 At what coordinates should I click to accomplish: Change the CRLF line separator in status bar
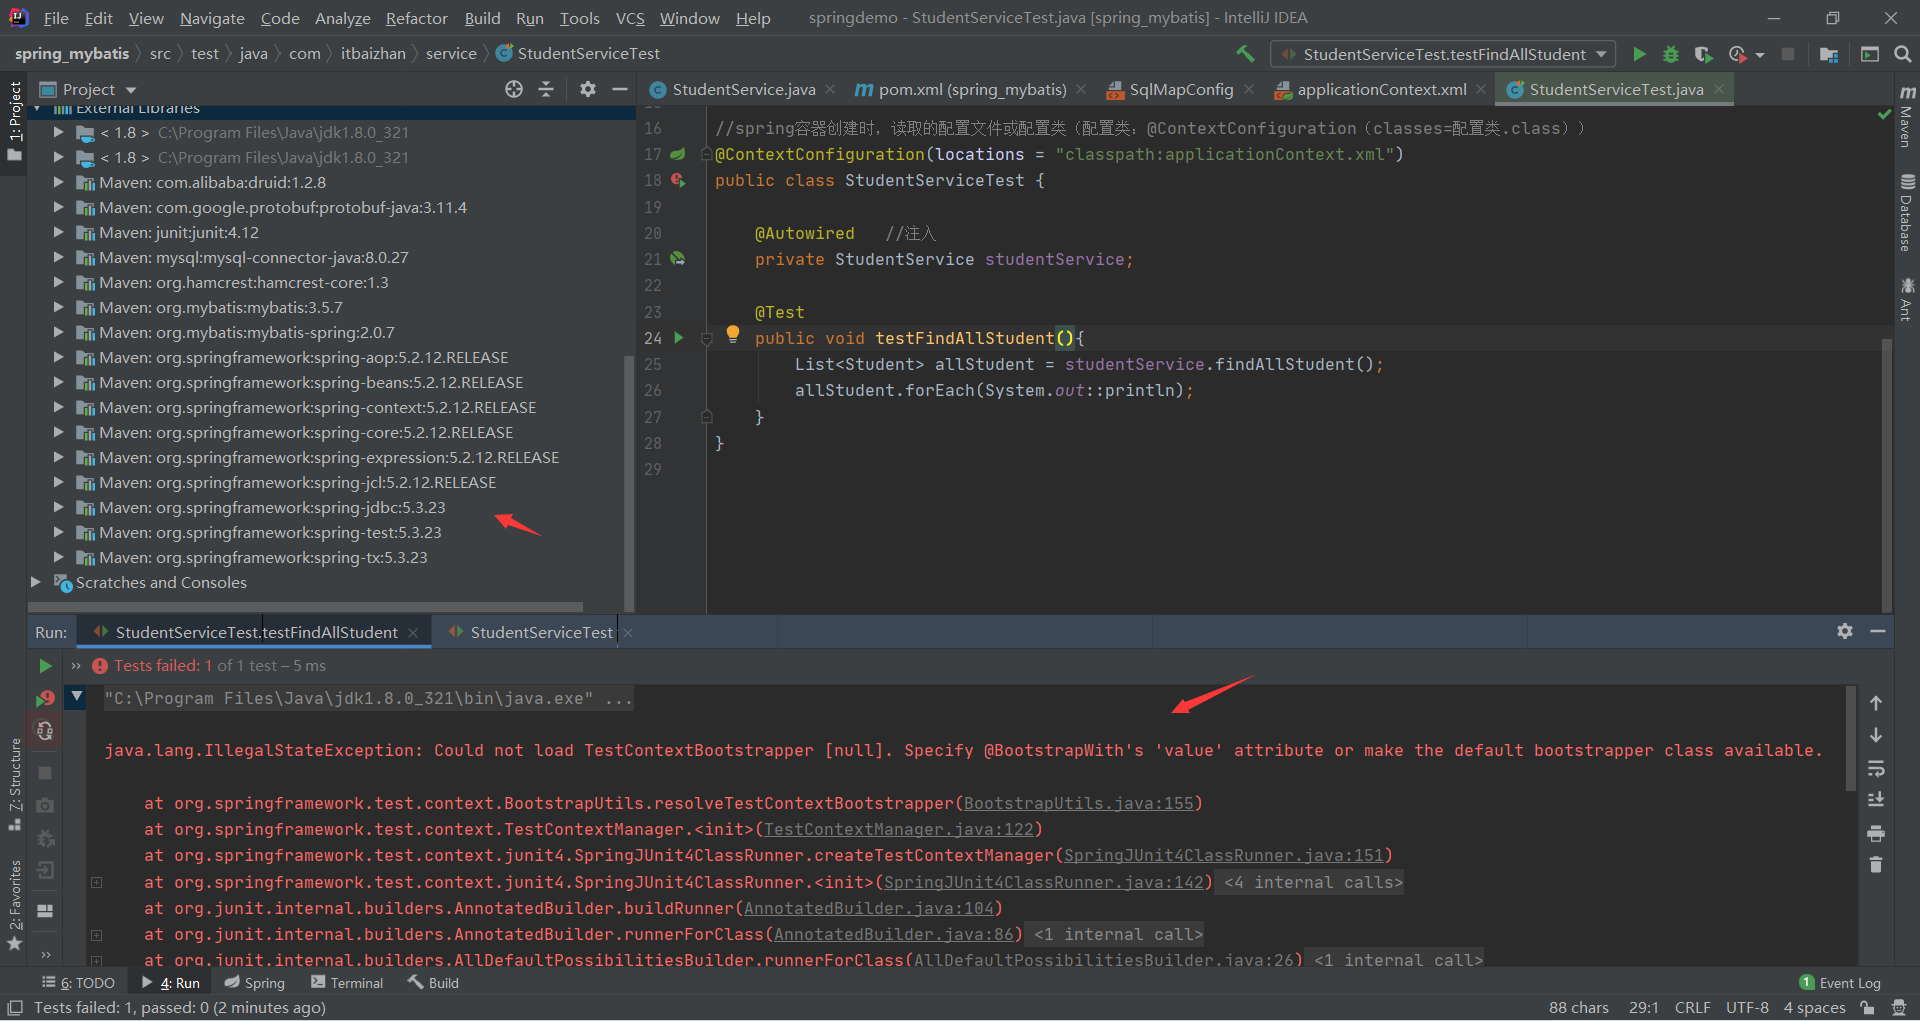tap(1693, 1008)
